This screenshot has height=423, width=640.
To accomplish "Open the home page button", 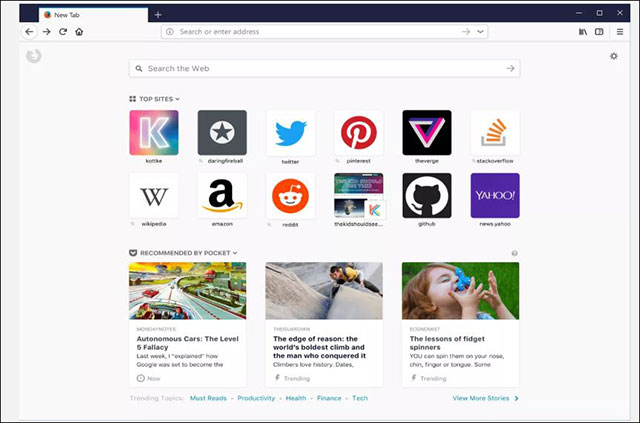I will [79, 32].
